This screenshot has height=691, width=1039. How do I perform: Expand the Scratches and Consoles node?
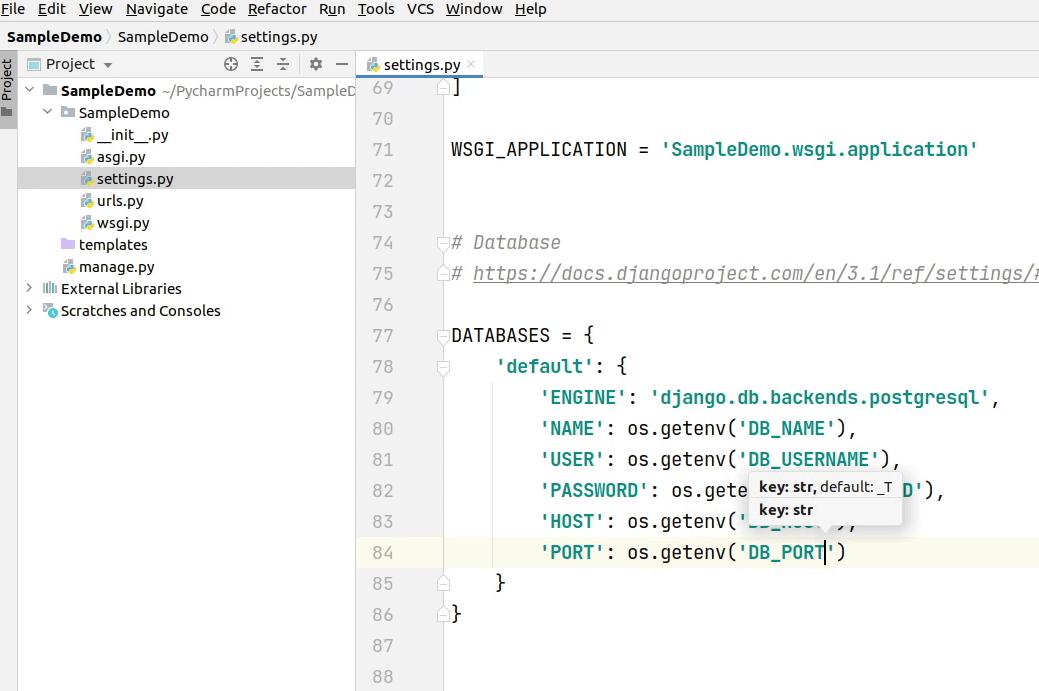coord(29,311)
